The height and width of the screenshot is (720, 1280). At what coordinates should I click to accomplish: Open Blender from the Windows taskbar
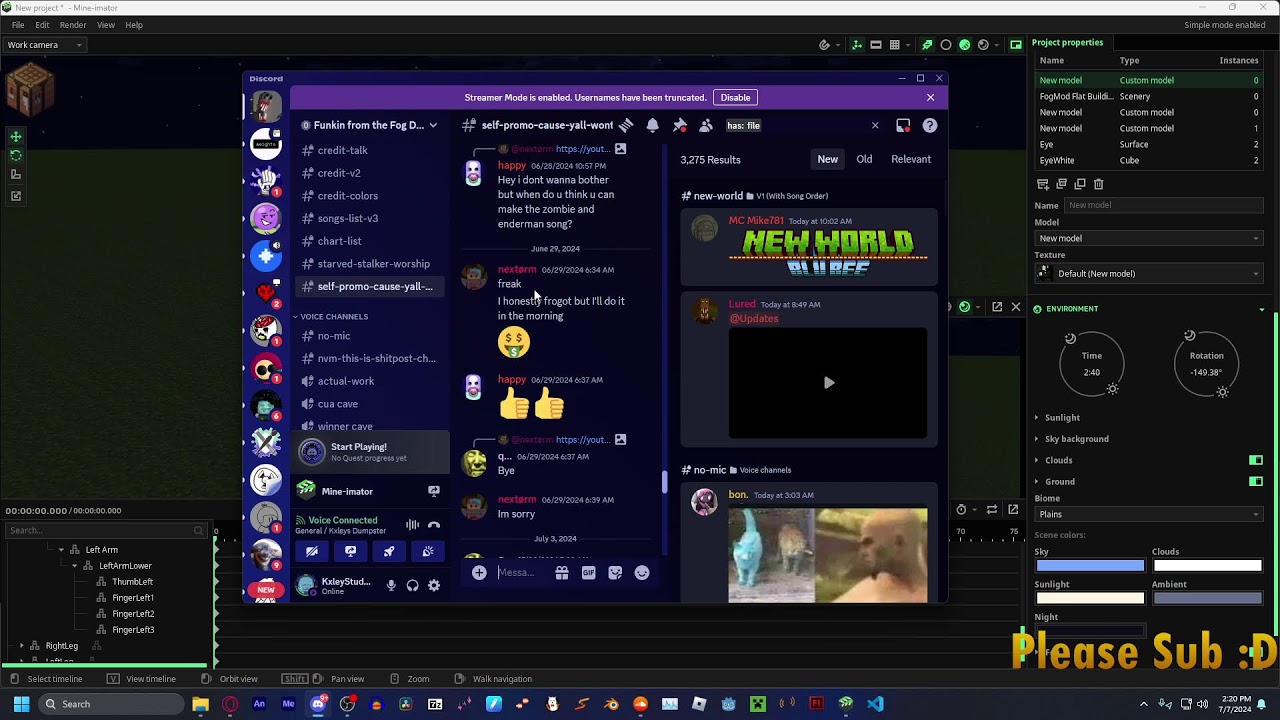611,704
